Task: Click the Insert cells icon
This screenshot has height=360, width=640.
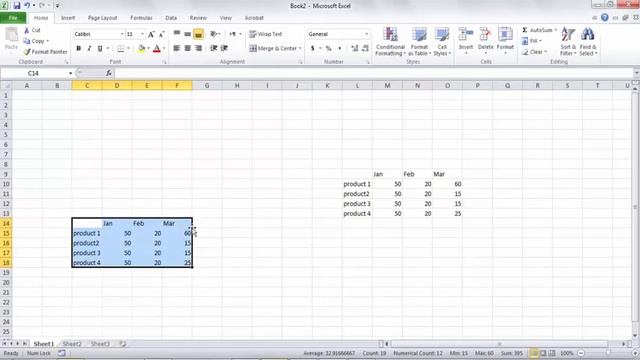Action: click(x=465, y=34)
